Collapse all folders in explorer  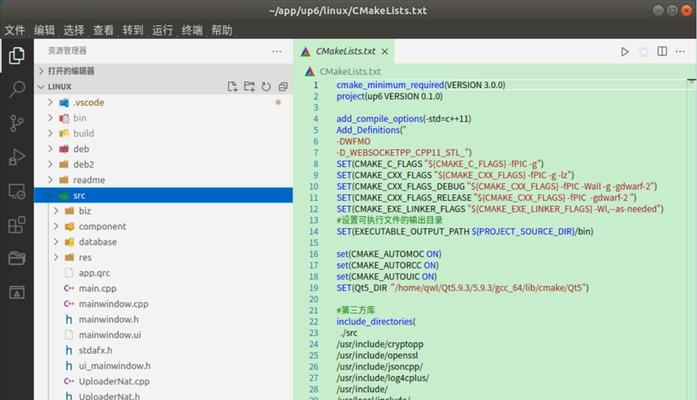(x=283, y=87)
